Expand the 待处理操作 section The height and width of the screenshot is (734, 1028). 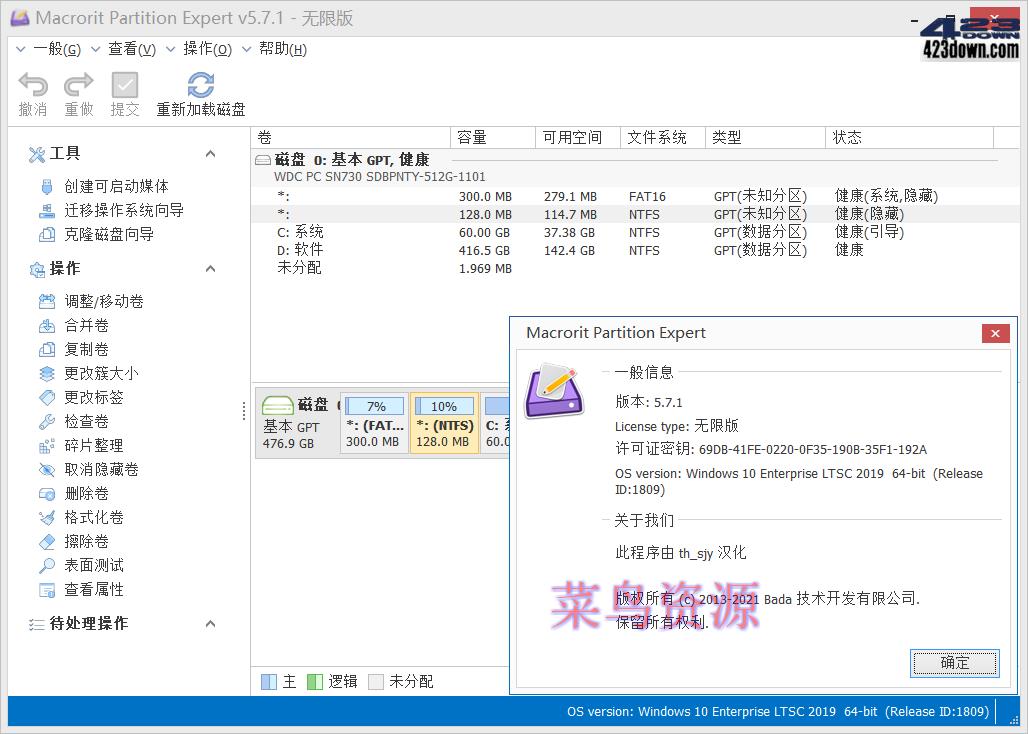210,623
